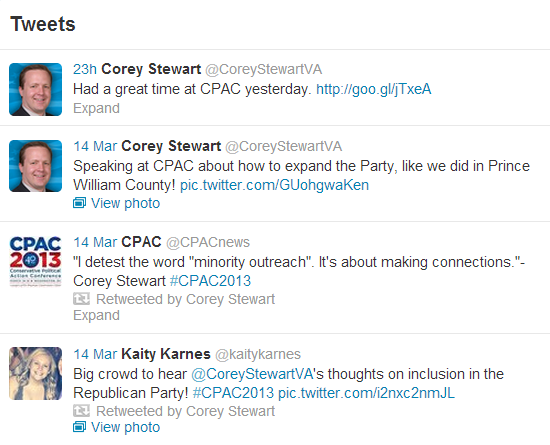
Task: Open the #CPAC2013 hashtag after 'Corey Stewart' in the CPAC tweet
Action: 210,281
